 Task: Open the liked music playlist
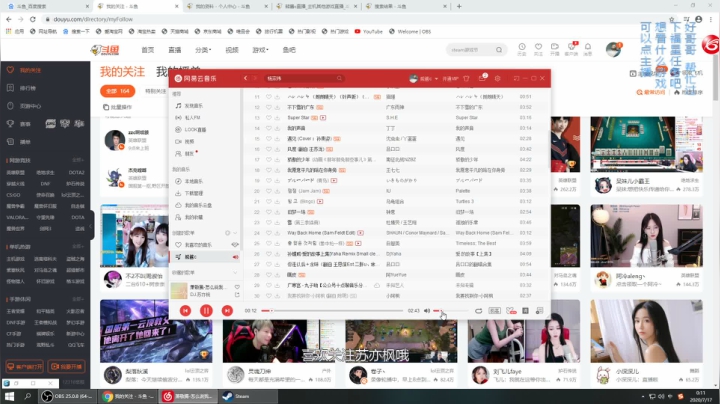point(198,245)
